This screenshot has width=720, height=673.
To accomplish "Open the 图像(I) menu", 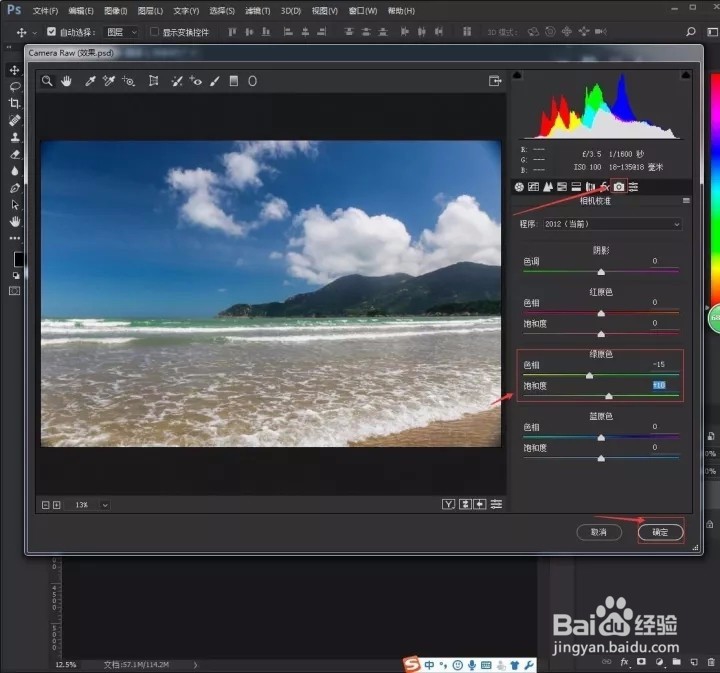I will pos(115,11).
